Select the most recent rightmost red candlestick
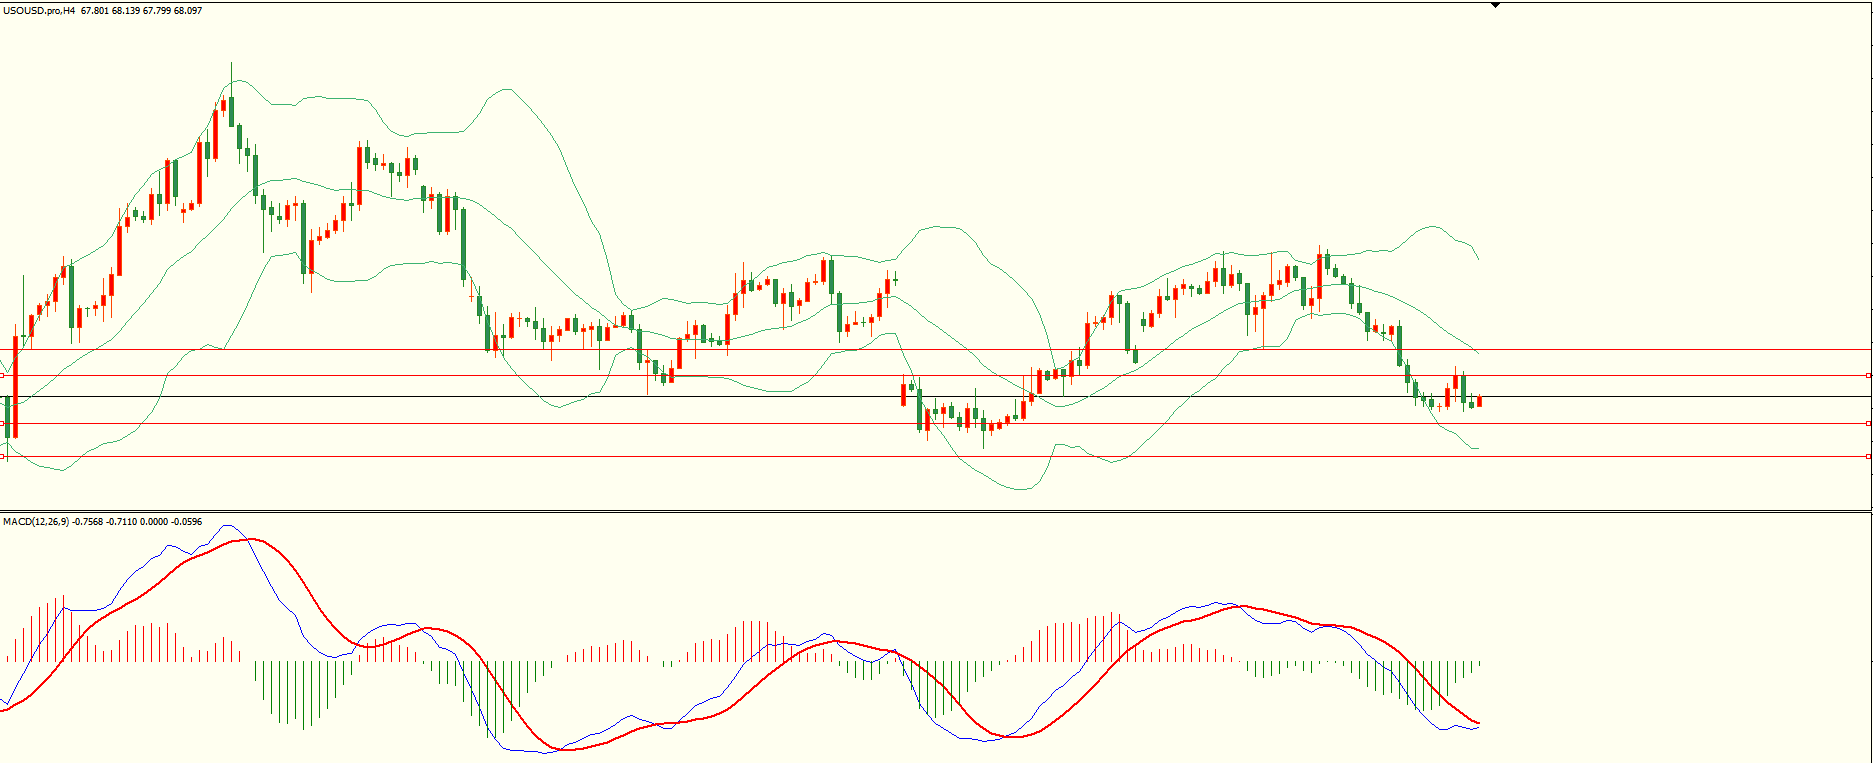Image resolution: width=1873 pixels, height=763 pixels. (1479, 401)
